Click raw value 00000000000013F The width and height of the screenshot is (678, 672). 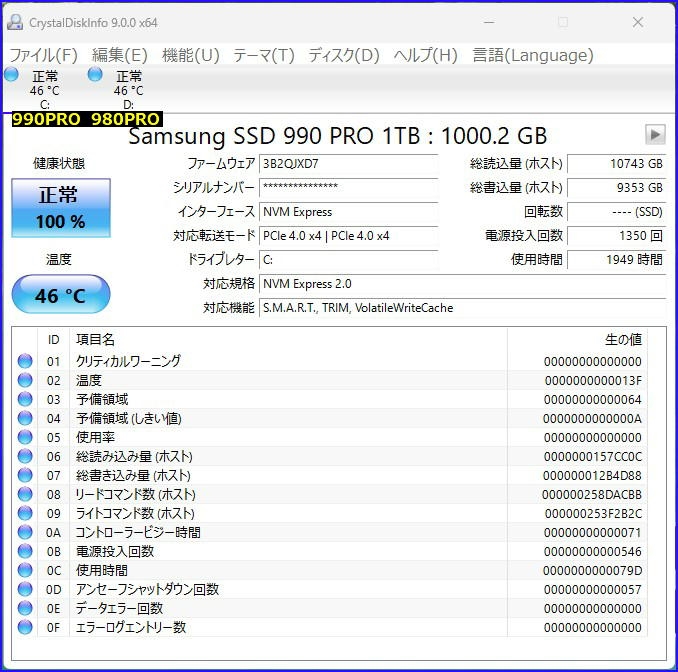pyautogui.click(x=593, y=381)
